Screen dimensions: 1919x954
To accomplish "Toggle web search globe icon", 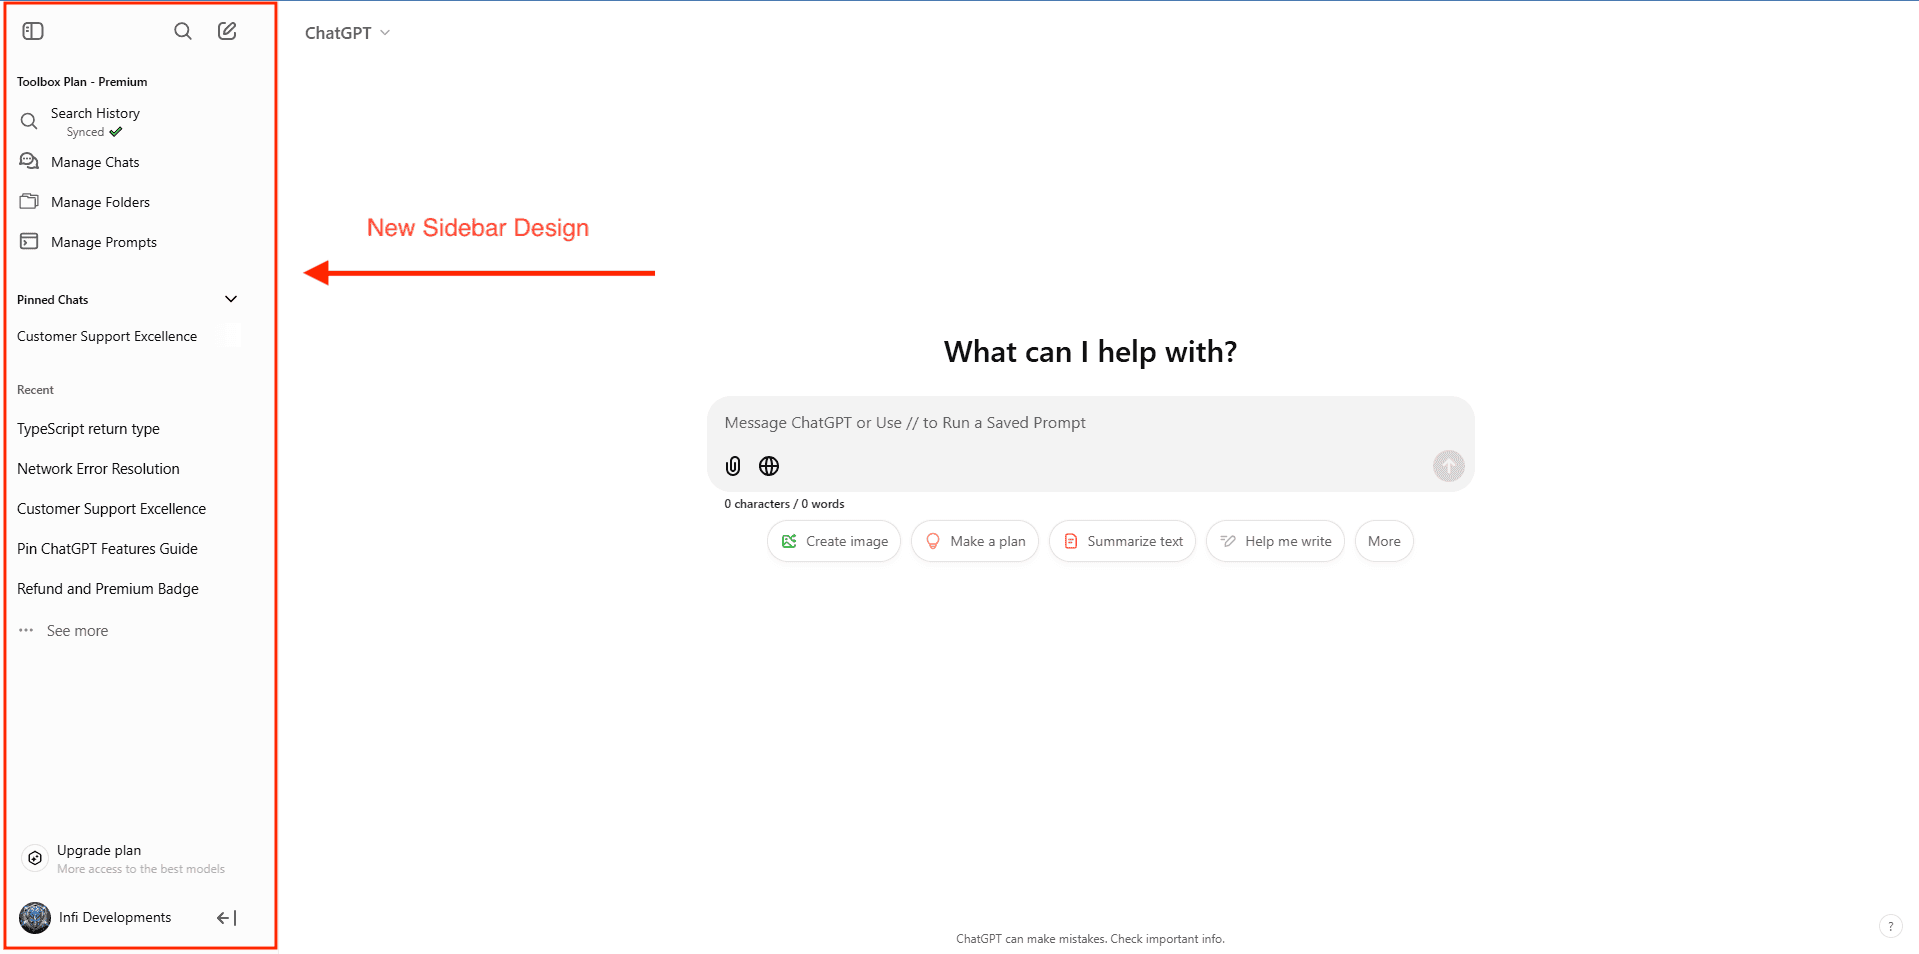I will [x=769, y=466].
